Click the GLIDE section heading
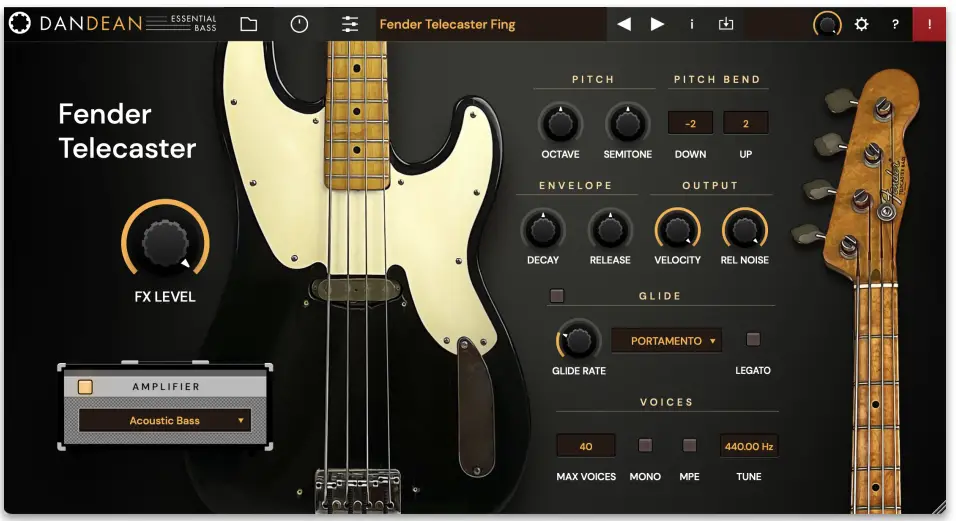The image size is (956, 521). [660, 296]
